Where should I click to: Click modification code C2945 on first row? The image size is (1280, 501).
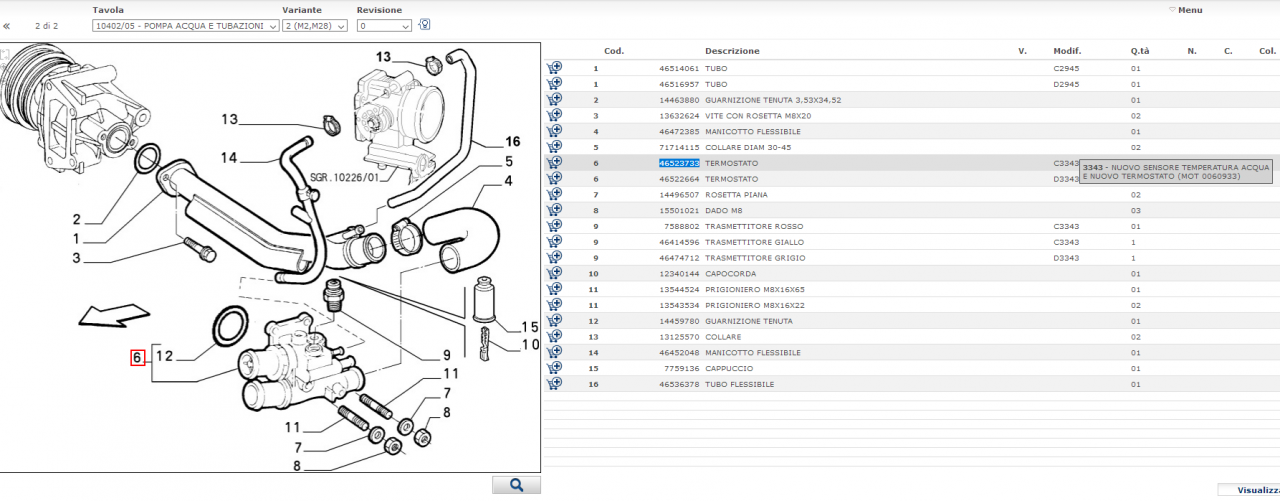click(1066, 68)
